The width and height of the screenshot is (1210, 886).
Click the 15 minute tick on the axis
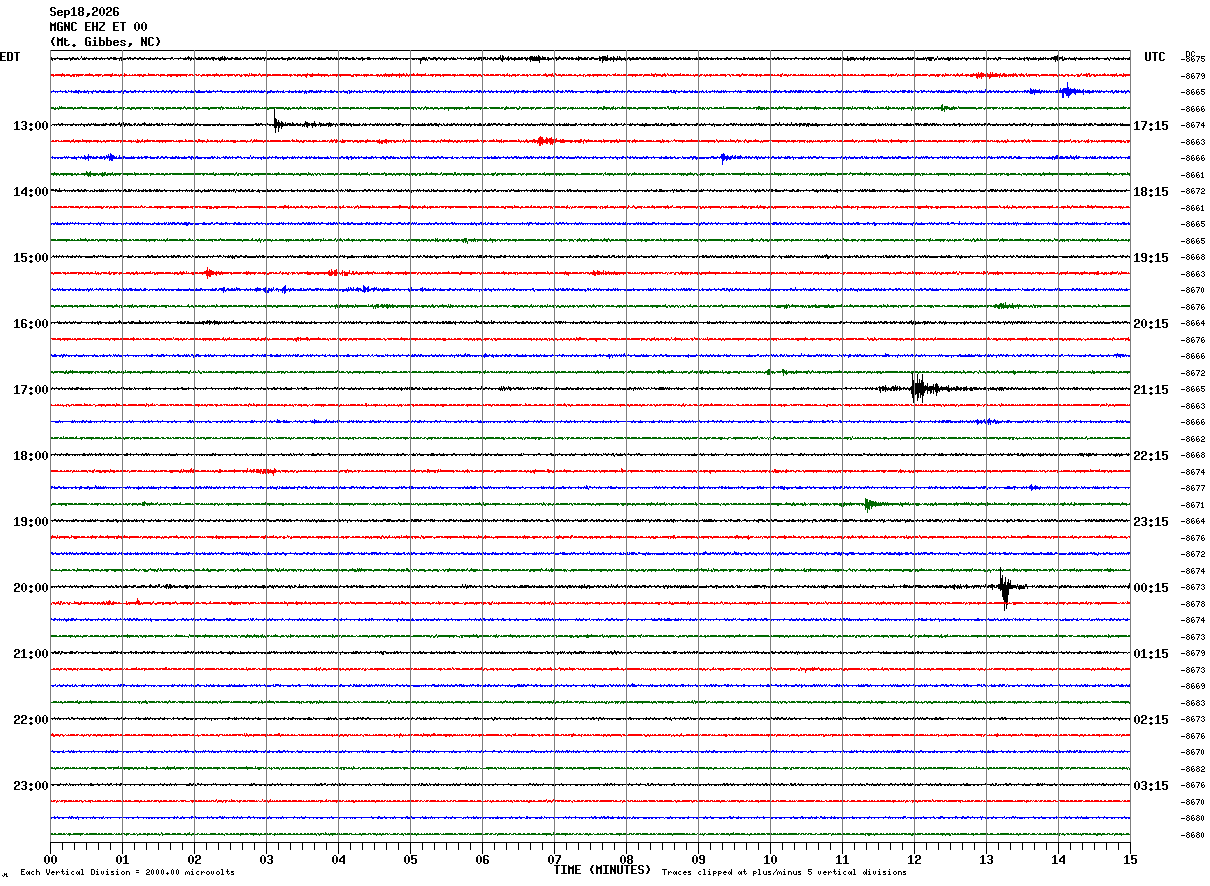[x=1130, y=859]
